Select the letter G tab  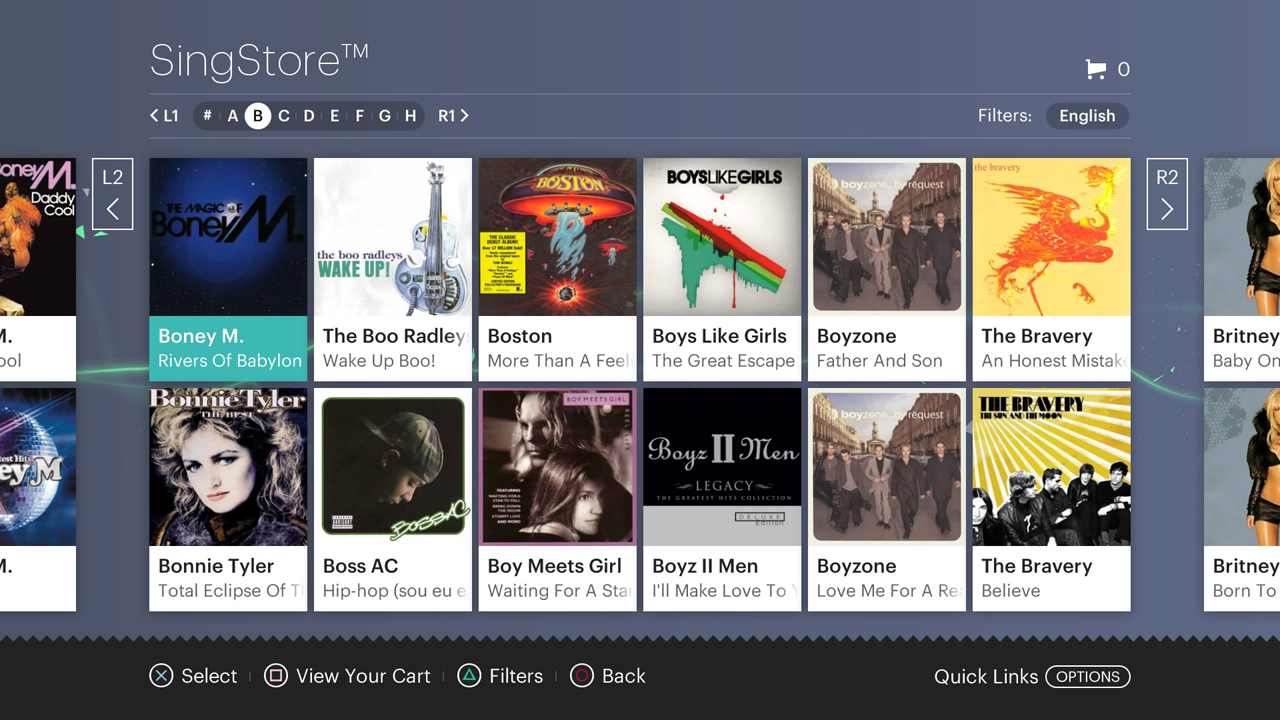[x=385, y=116]
